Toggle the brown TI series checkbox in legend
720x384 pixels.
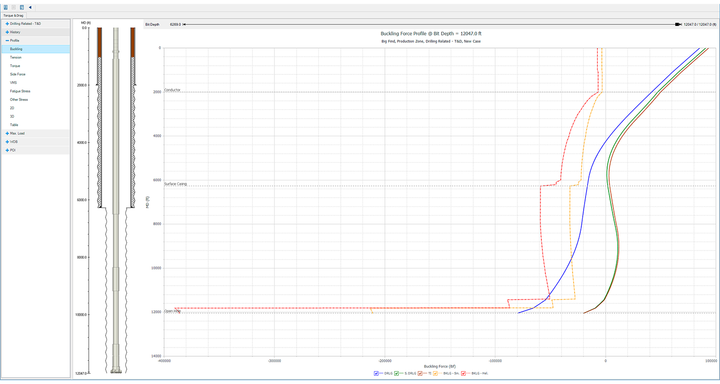tap(420, 373)
